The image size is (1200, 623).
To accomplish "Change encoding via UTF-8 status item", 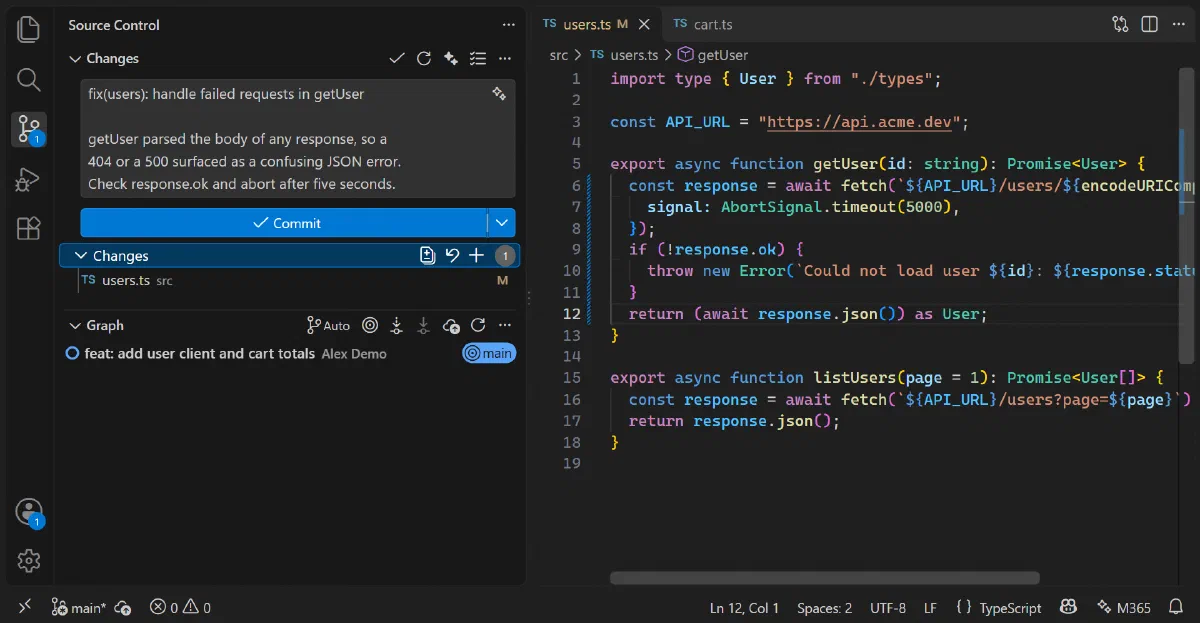I will [888, 607].
